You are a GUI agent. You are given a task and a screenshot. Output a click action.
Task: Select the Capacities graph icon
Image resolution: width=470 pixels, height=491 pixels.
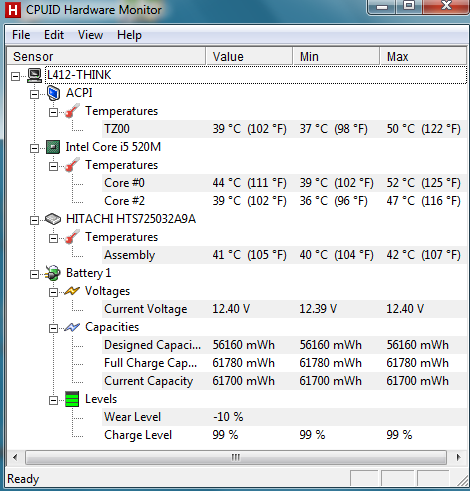72,327
